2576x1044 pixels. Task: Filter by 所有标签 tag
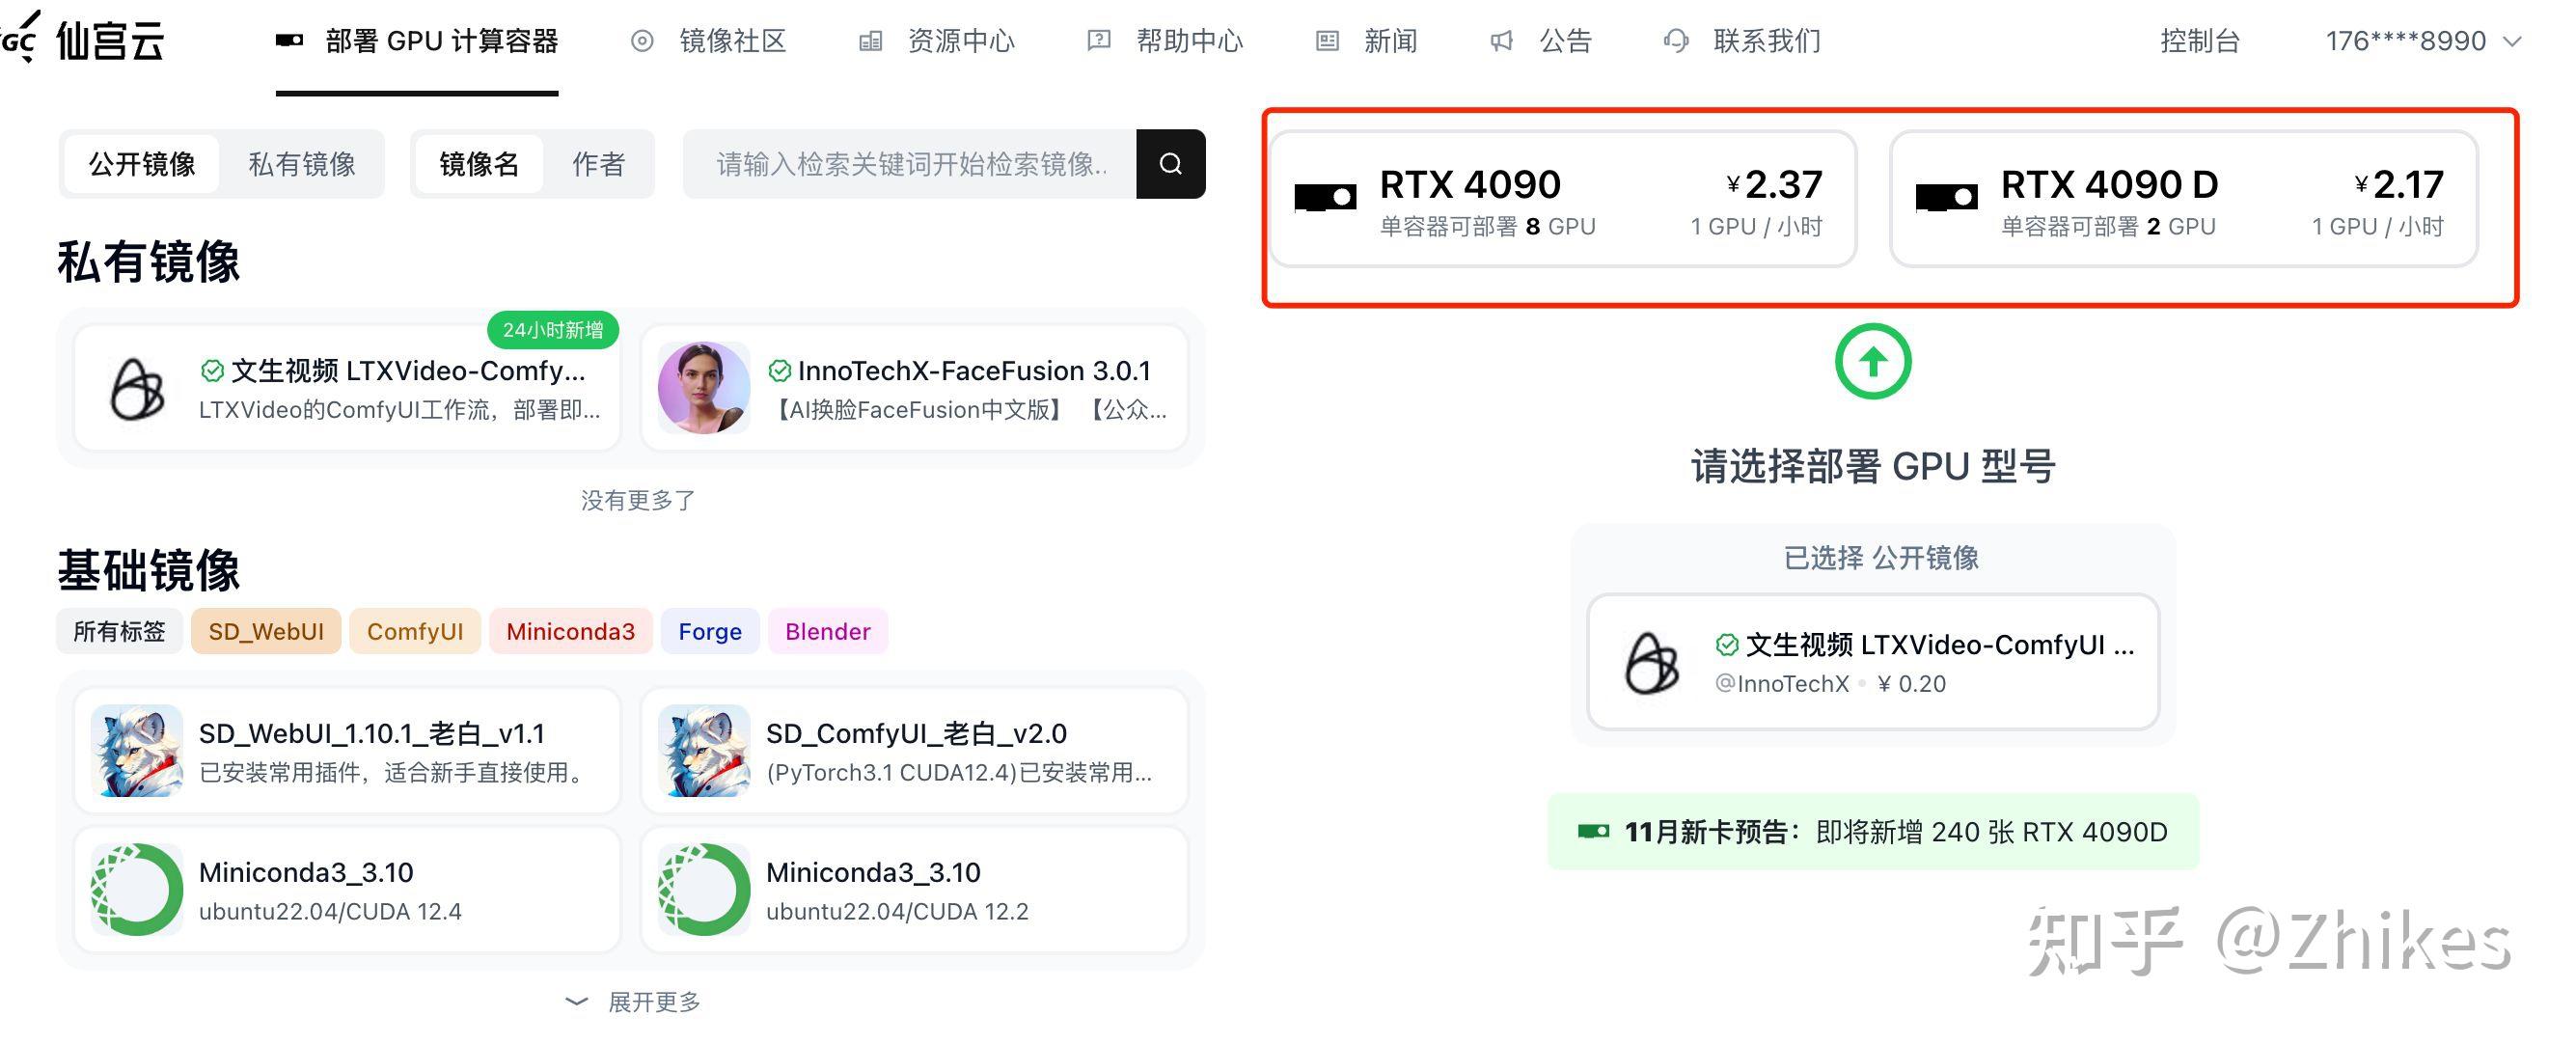coord(119,631)
